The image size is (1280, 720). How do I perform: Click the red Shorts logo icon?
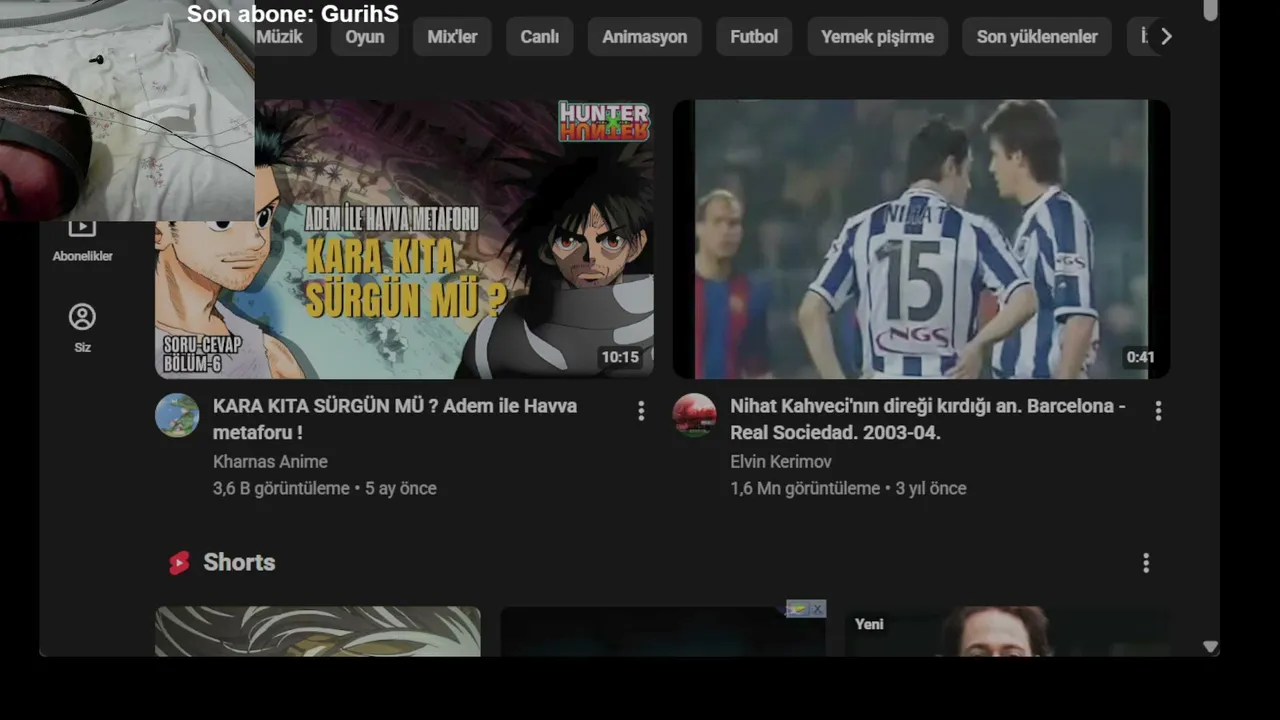click(x=179, y=563)
